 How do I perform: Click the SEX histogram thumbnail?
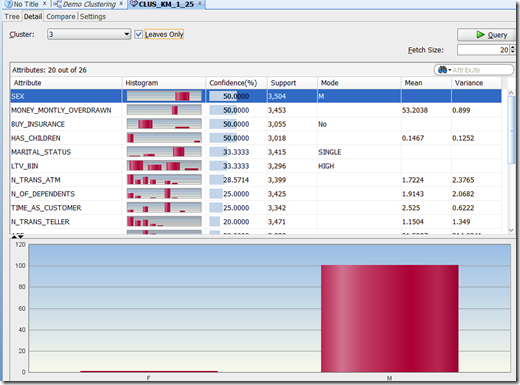pyautogui.click(x=164, y=96)
